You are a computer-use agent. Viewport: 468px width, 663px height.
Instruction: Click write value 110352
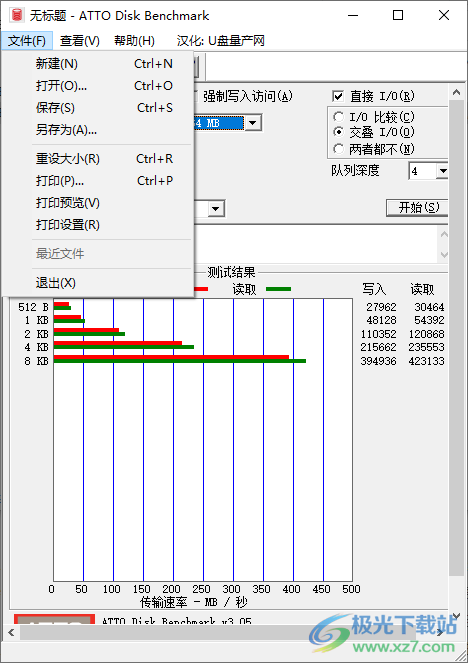coord(379,334)
